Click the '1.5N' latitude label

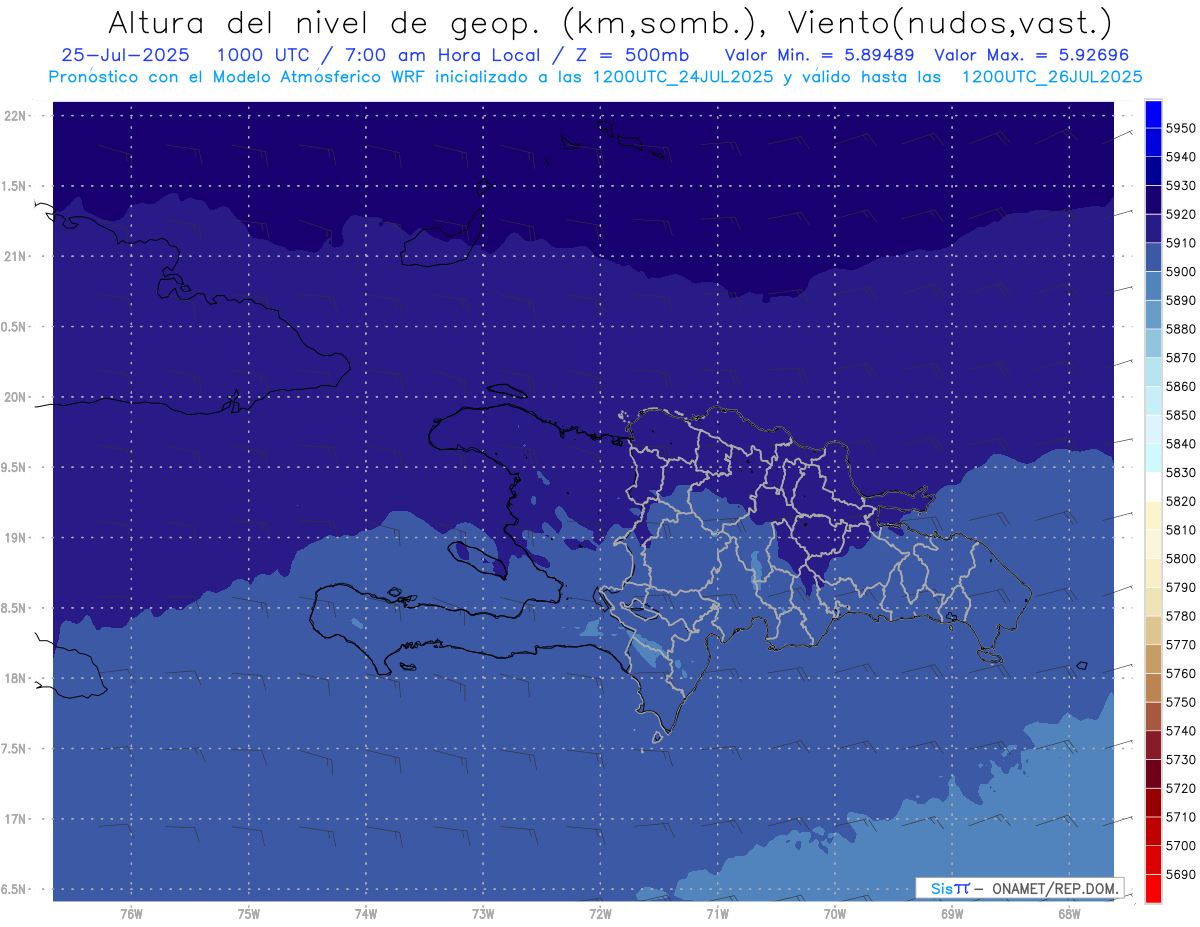click(x=15, y=186)
